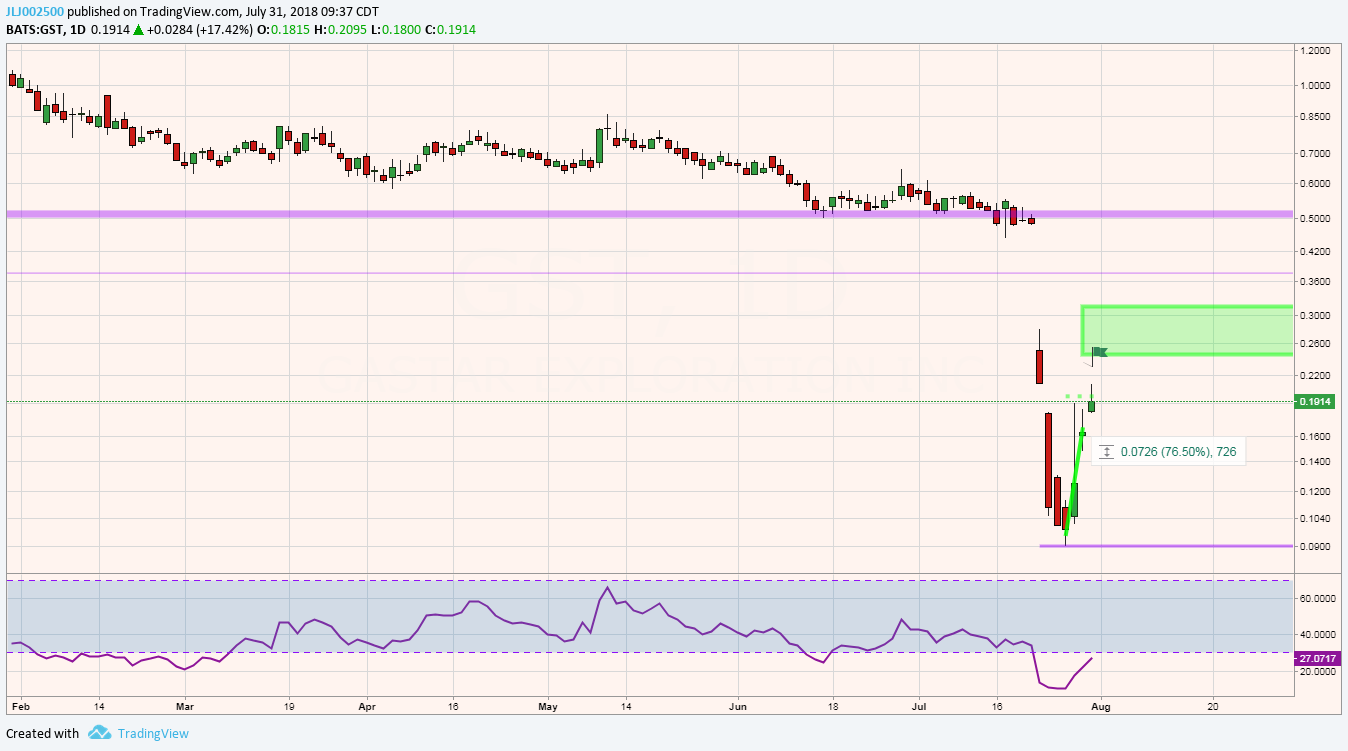
Task: Click the measure tool arrows icon
Action: pos(1106,452)
